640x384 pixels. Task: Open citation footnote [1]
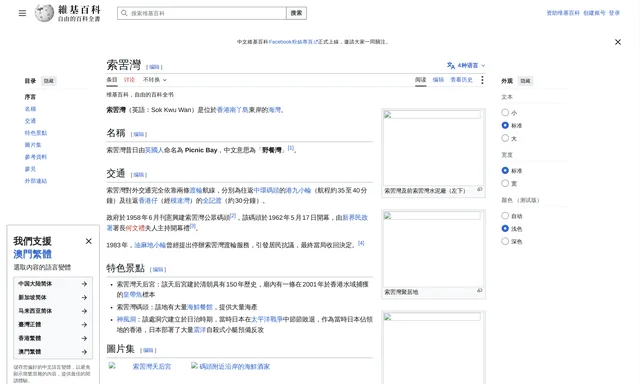point(291,148)
